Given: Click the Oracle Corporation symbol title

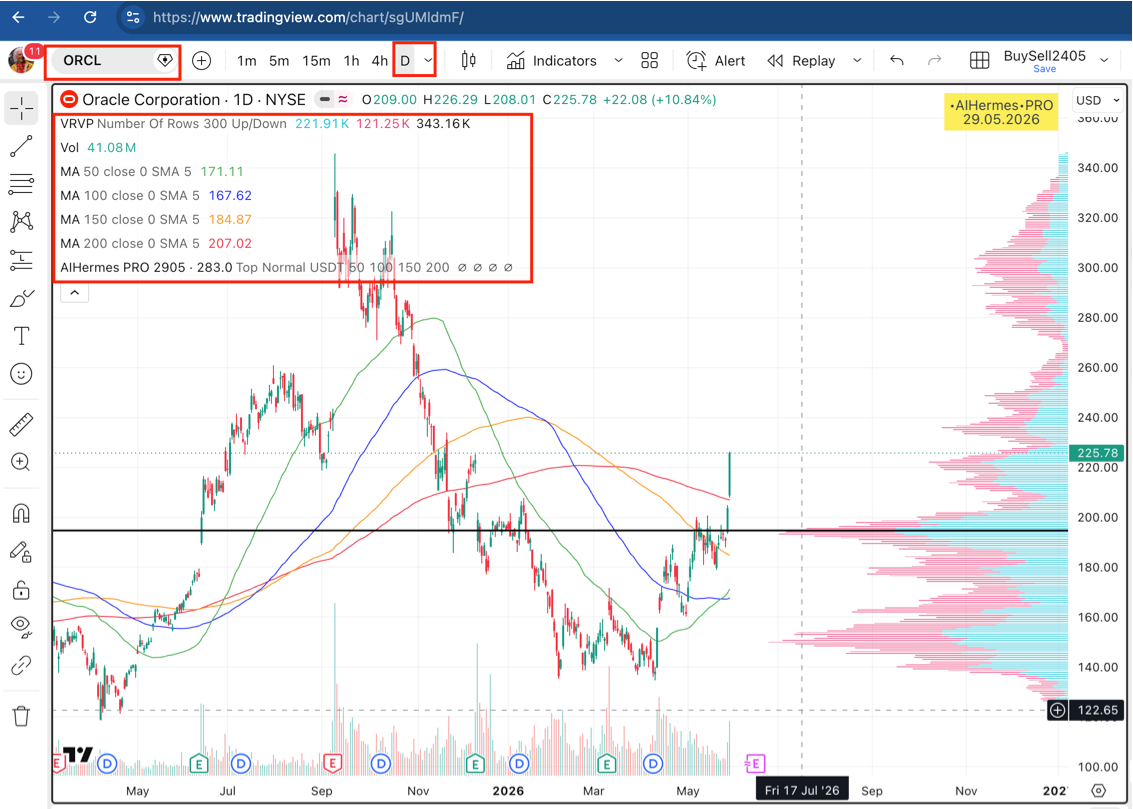Looking at the screenshot, I should pyautogui.click(x=194, y=100).
